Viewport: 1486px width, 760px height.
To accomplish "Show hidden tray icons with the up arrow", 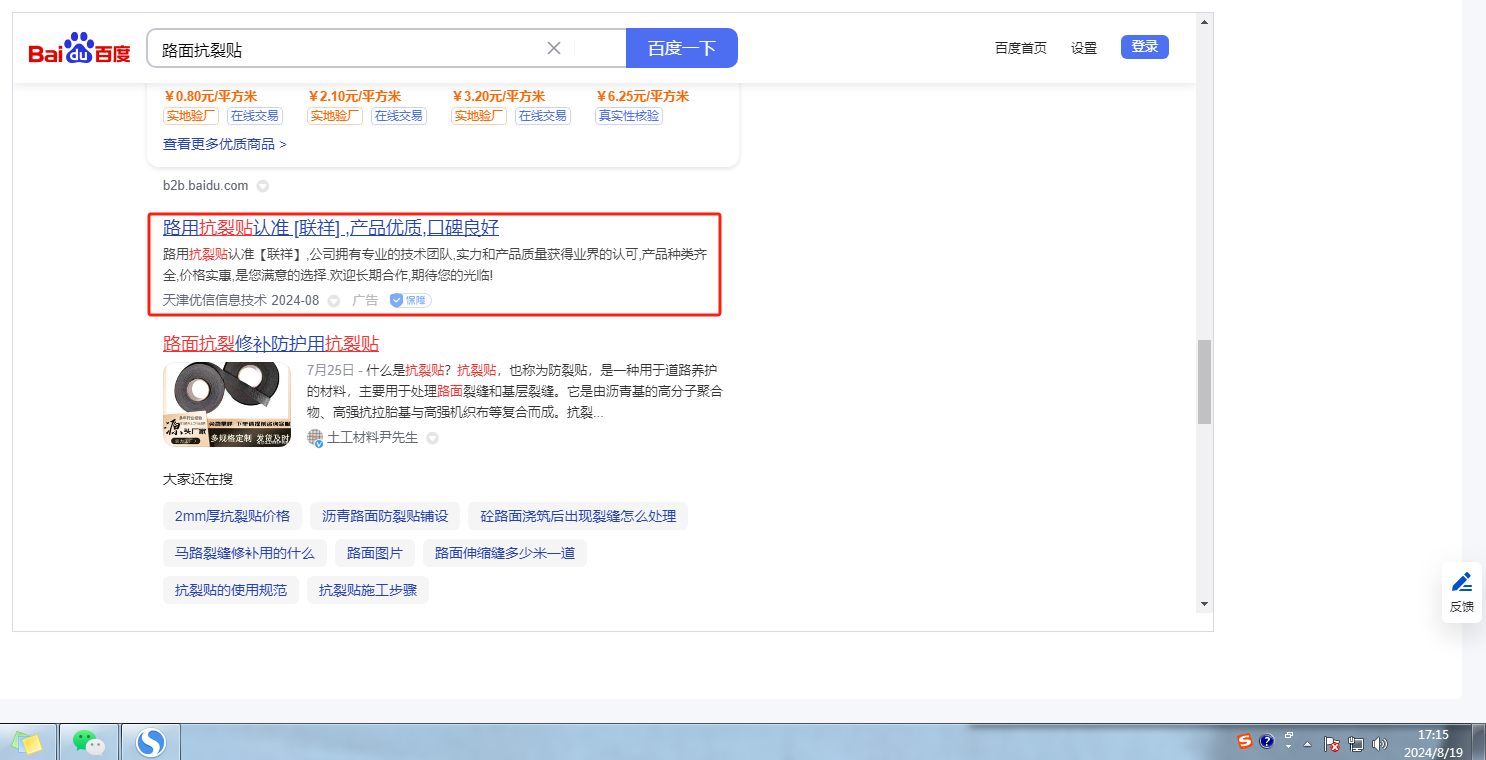I will (x=1307, y=743).
